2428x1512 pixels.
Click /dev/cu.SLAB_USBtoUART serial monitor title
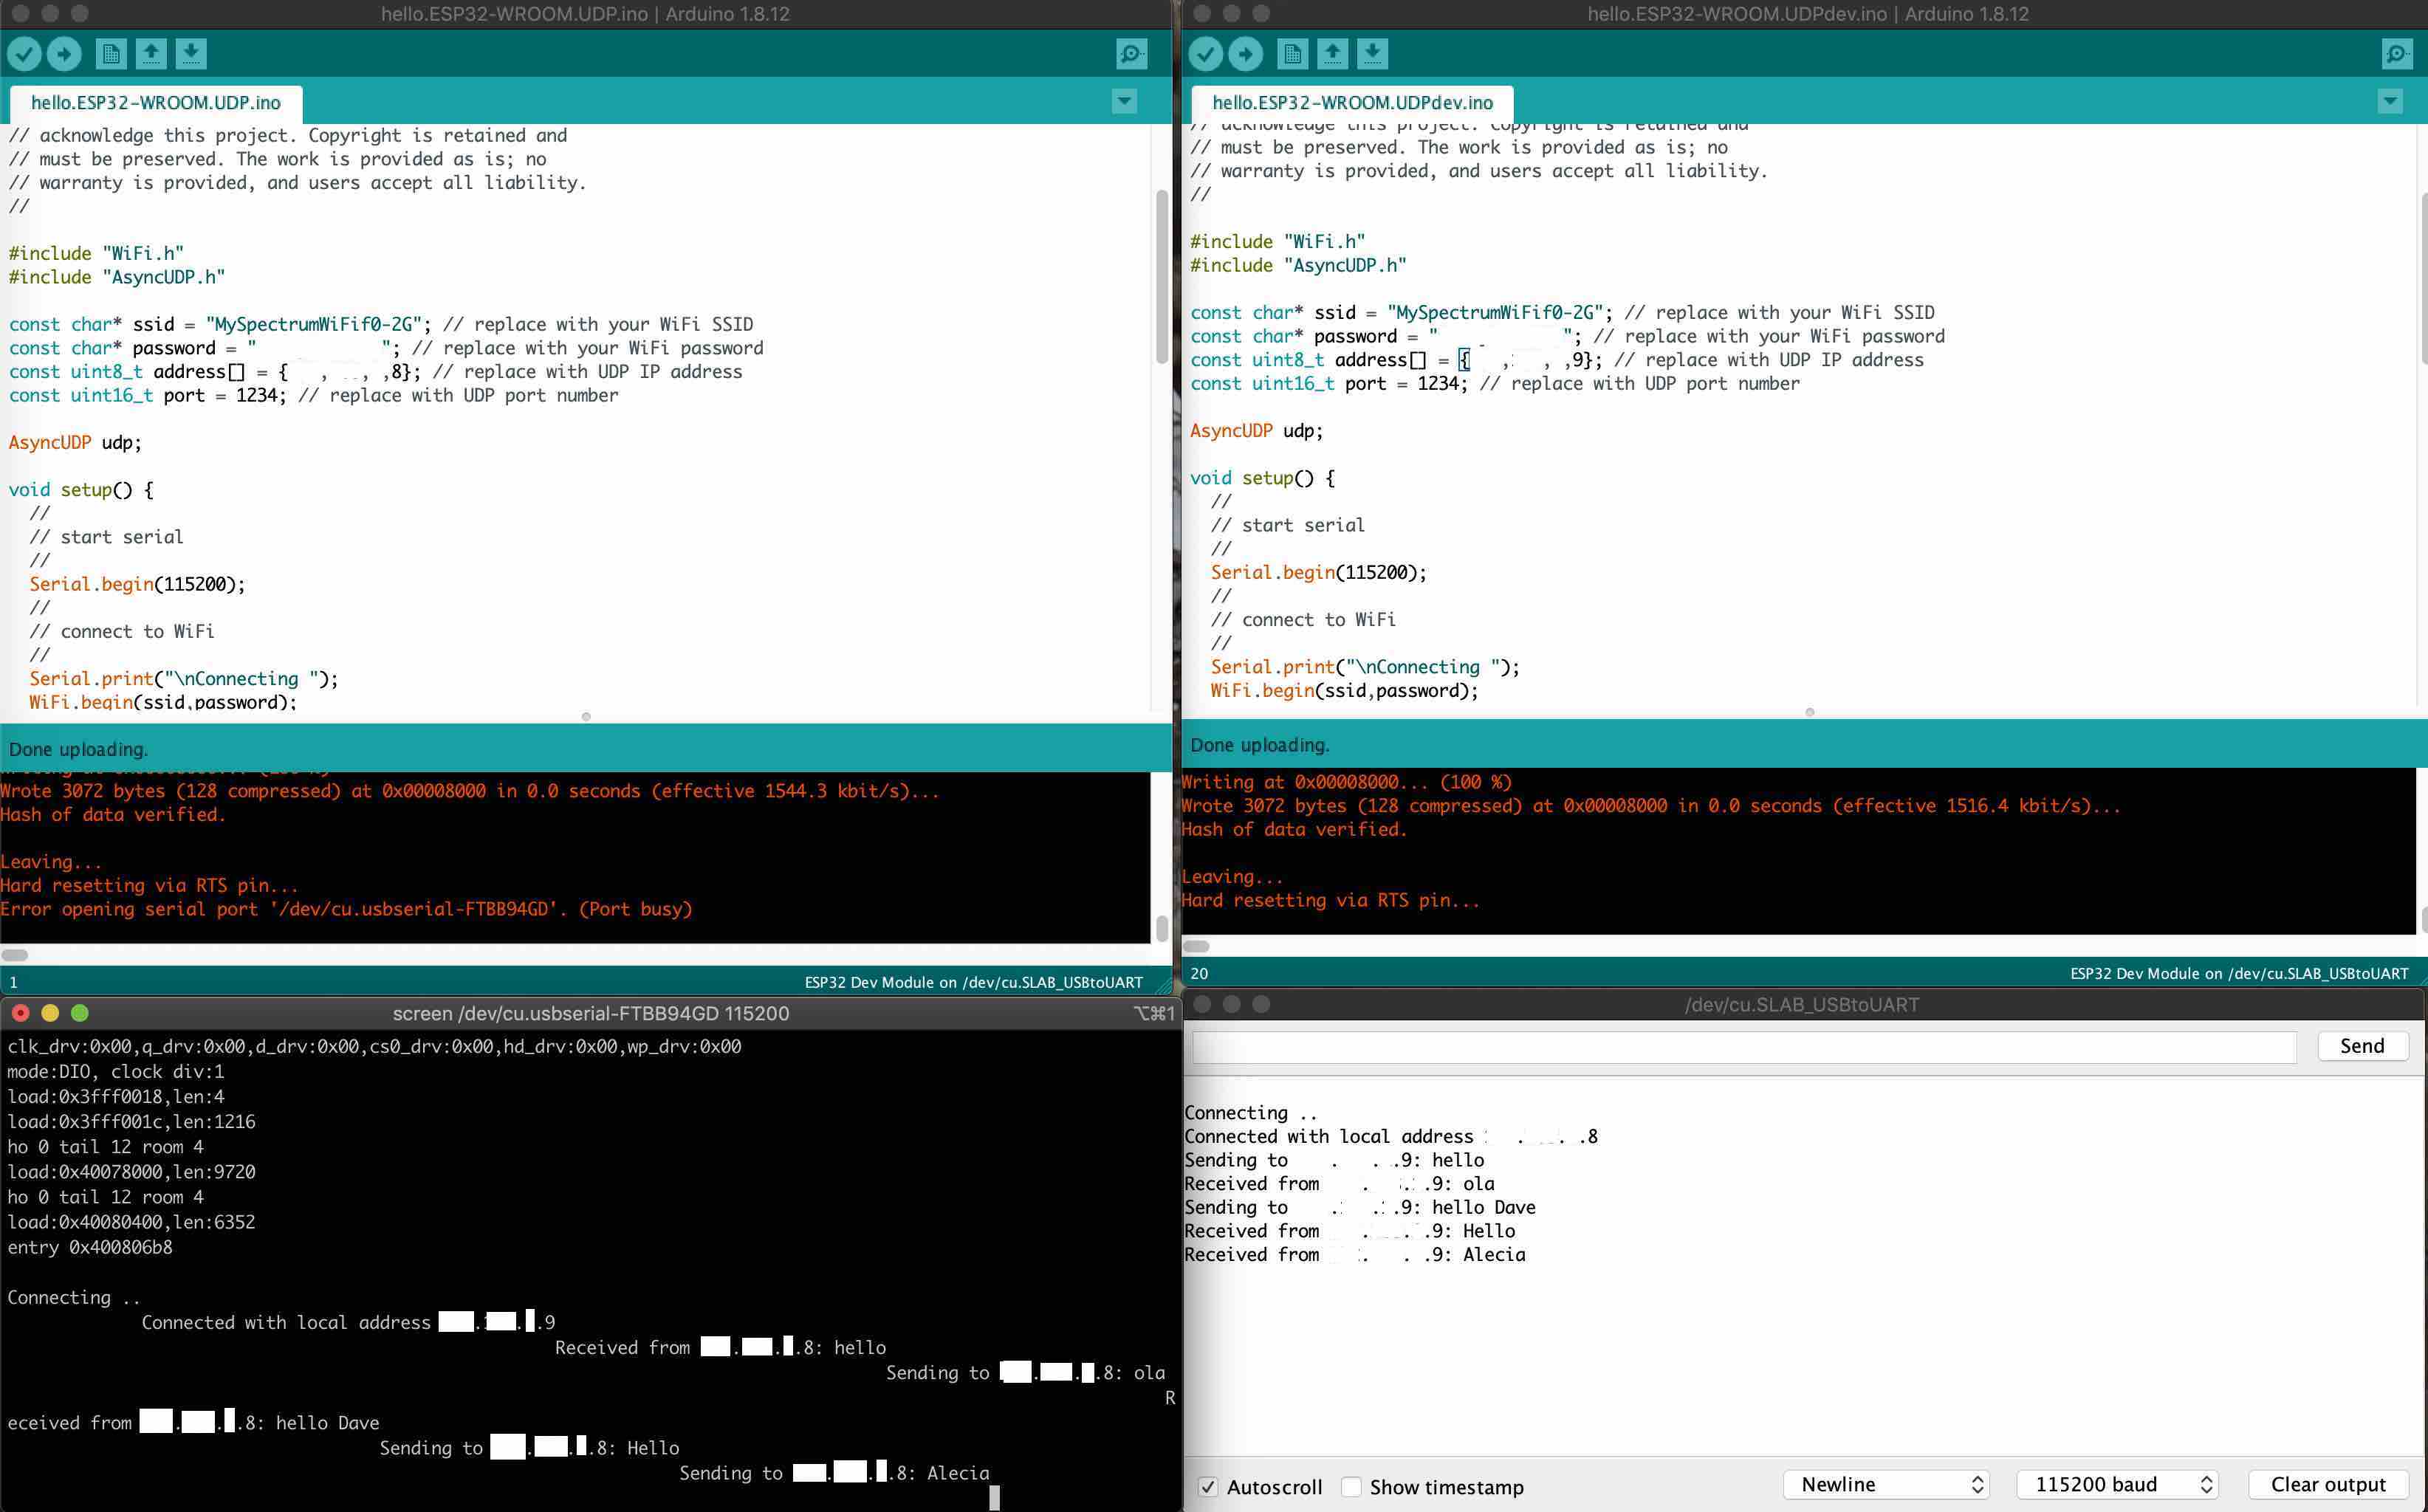(1802, 1004)
